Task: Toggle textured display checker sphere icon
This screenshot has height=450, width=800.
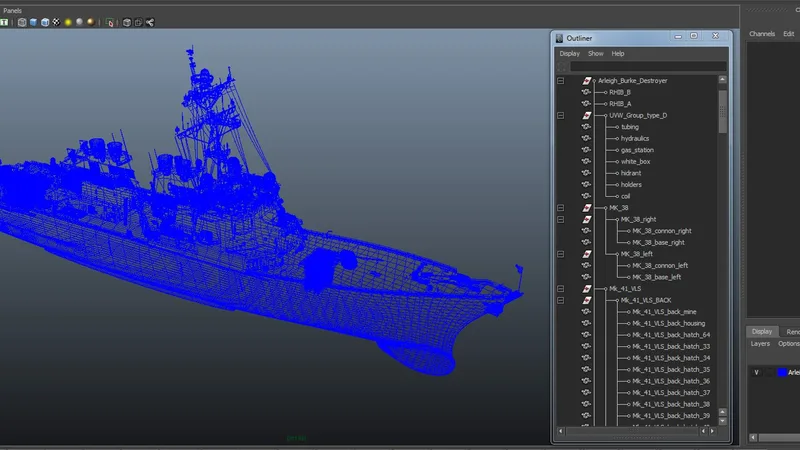Action: [x=56, y=22]
